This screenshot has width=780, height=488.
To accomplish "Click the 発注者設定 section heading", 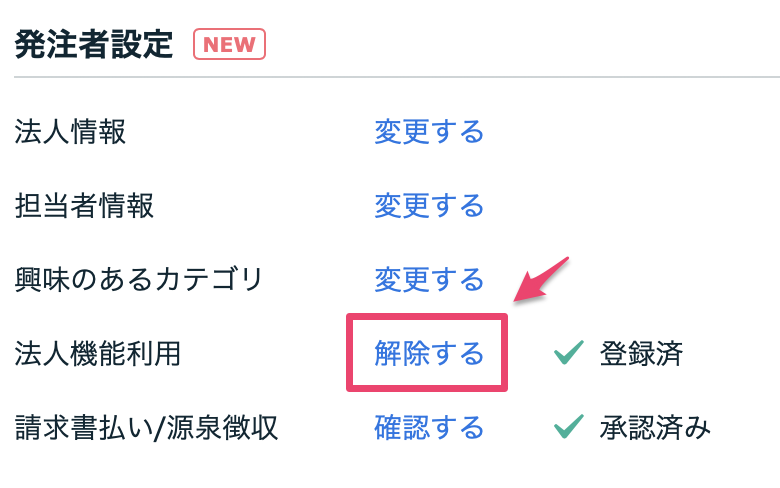I will (94, 44).
